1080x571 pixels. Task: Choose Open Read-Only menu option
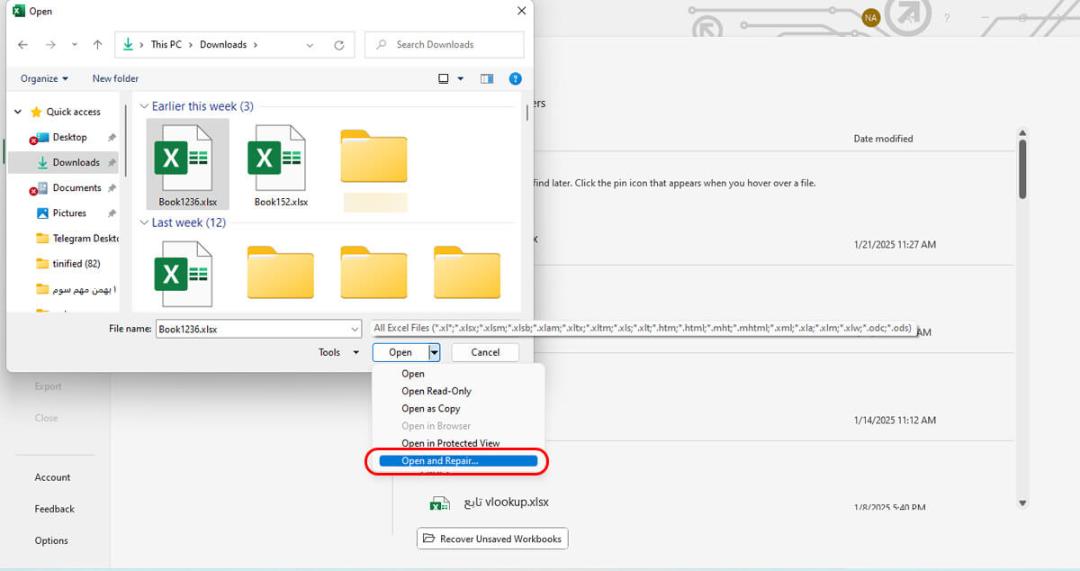436,391
